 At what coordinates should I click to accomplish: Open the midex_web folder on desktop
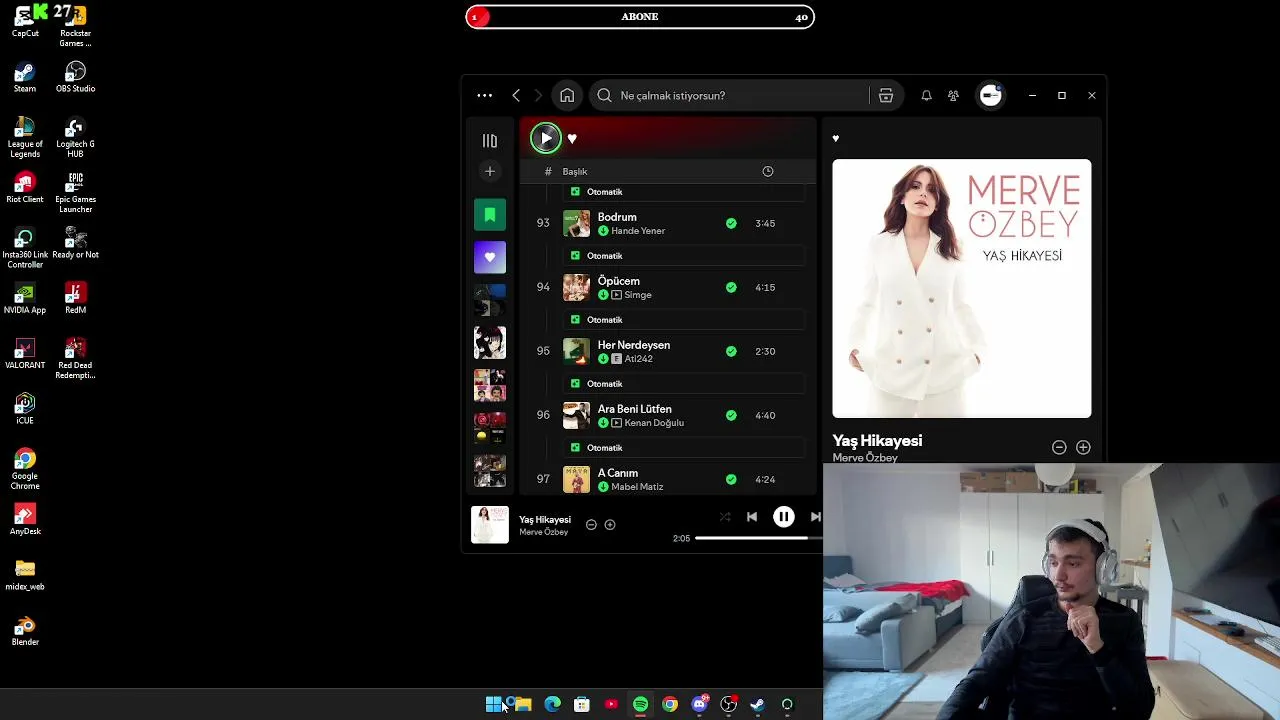pyautogui.click(x=25, y=575)
